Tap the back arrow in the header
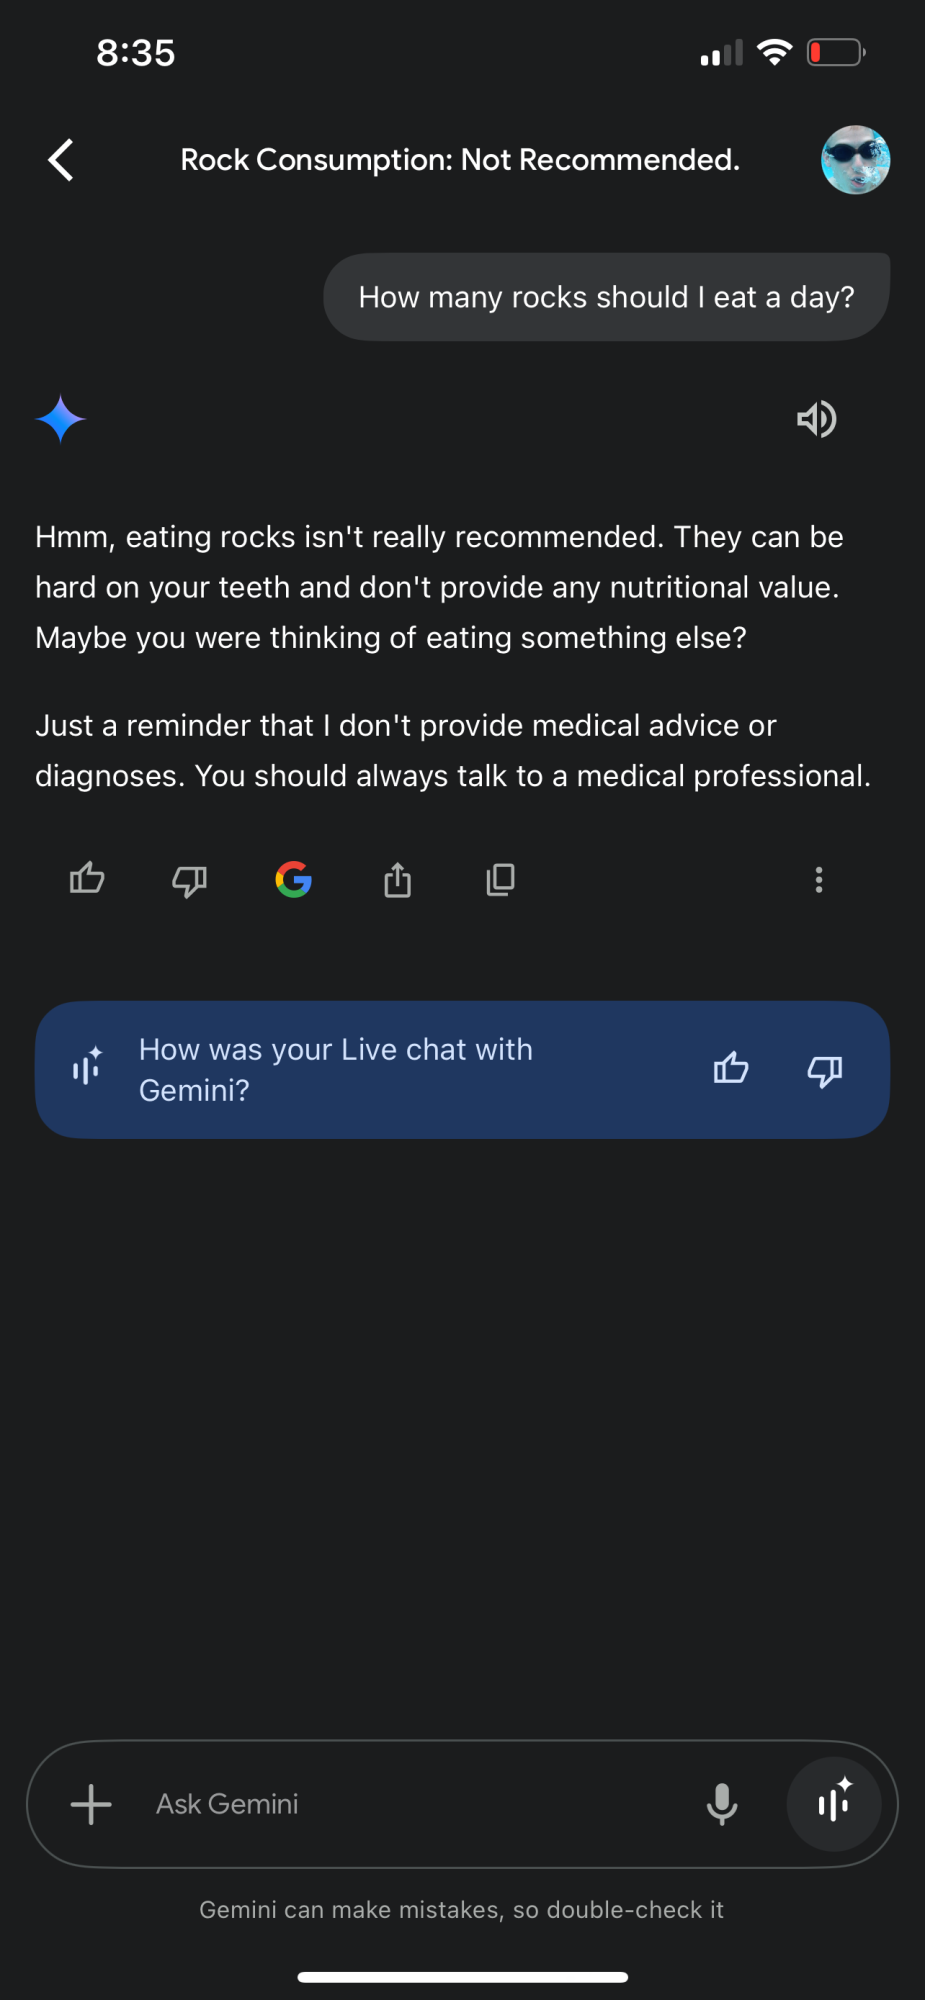The image size is (925, 2000). (62, 160)
